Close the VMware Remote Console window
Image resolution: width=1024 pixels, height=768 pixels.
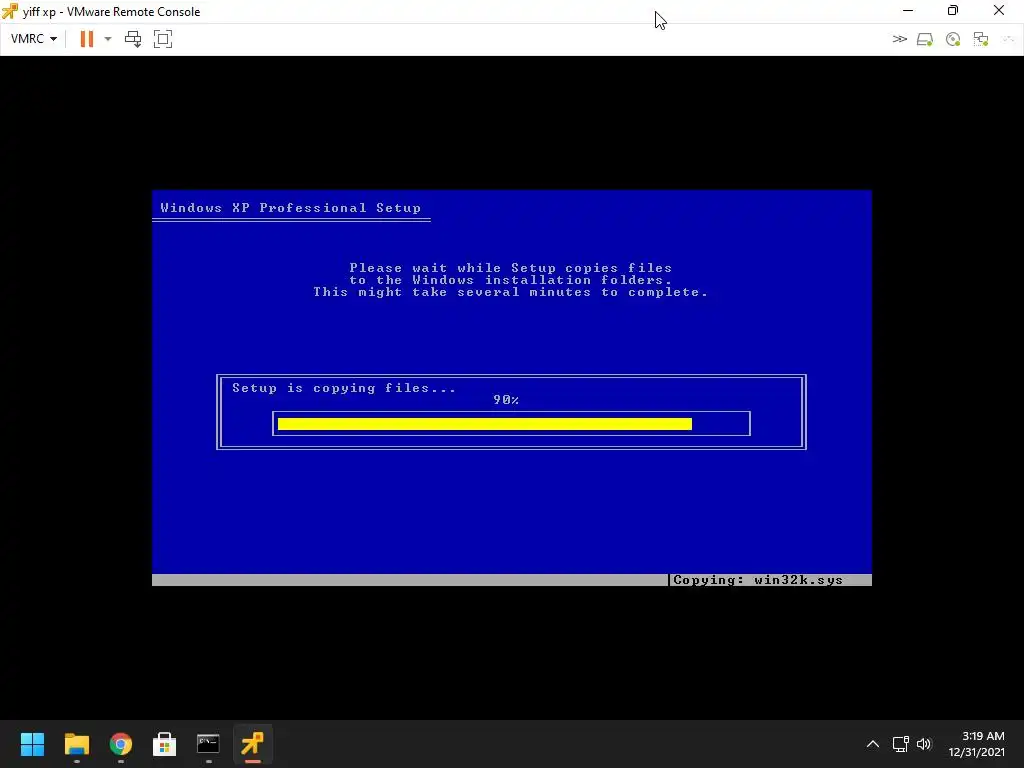[999, 10]
